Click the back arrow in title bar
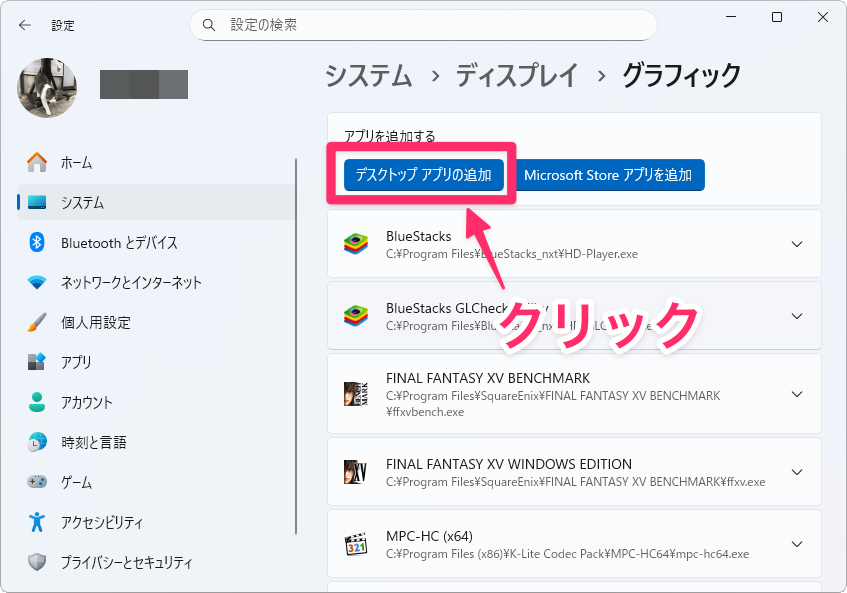This screenshot has width=847, height=593. point(24,25)
